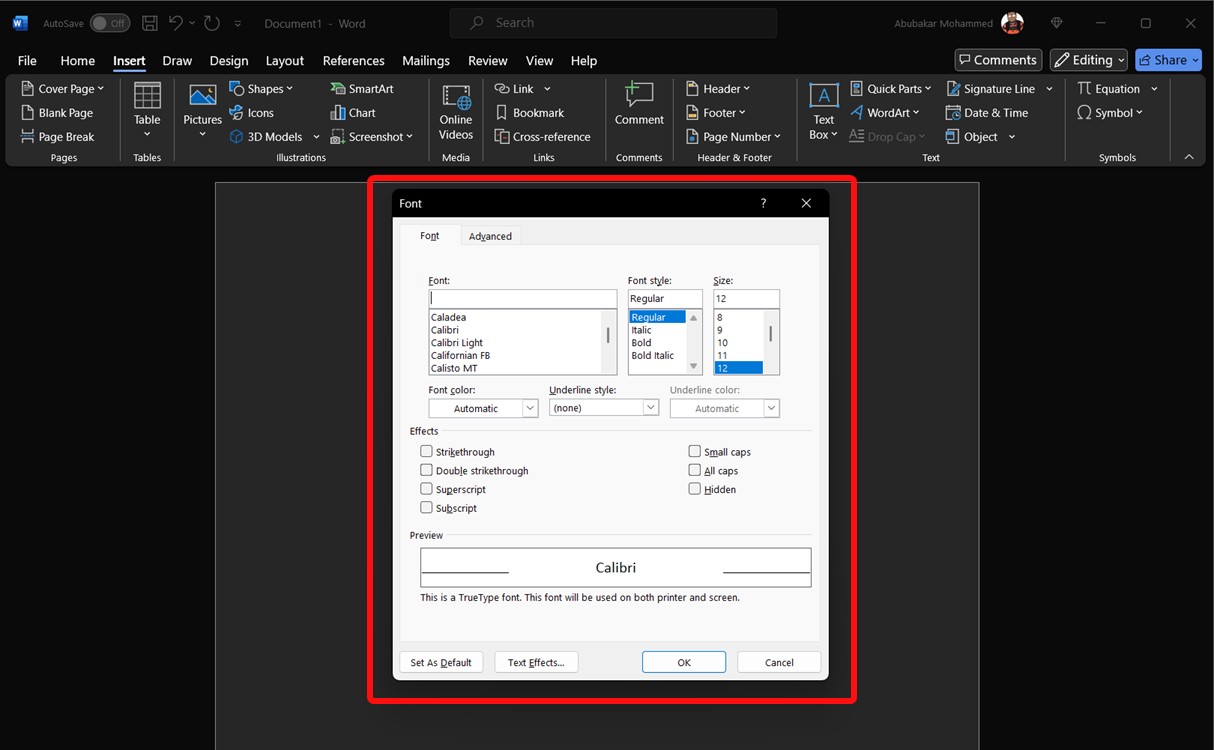Enable Superscript formatting

pyautogui.click(x=426, y=489)
